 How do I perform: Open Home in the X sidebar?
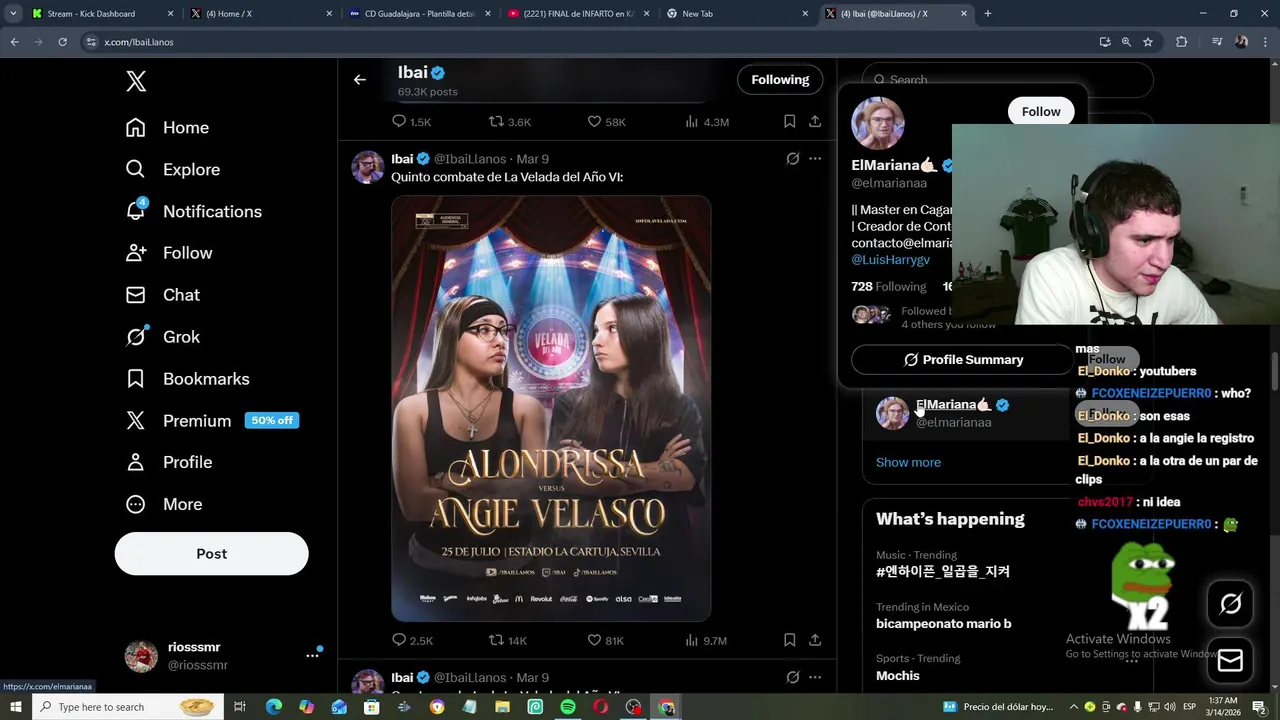pyautogui.click(x=167, y=128)
